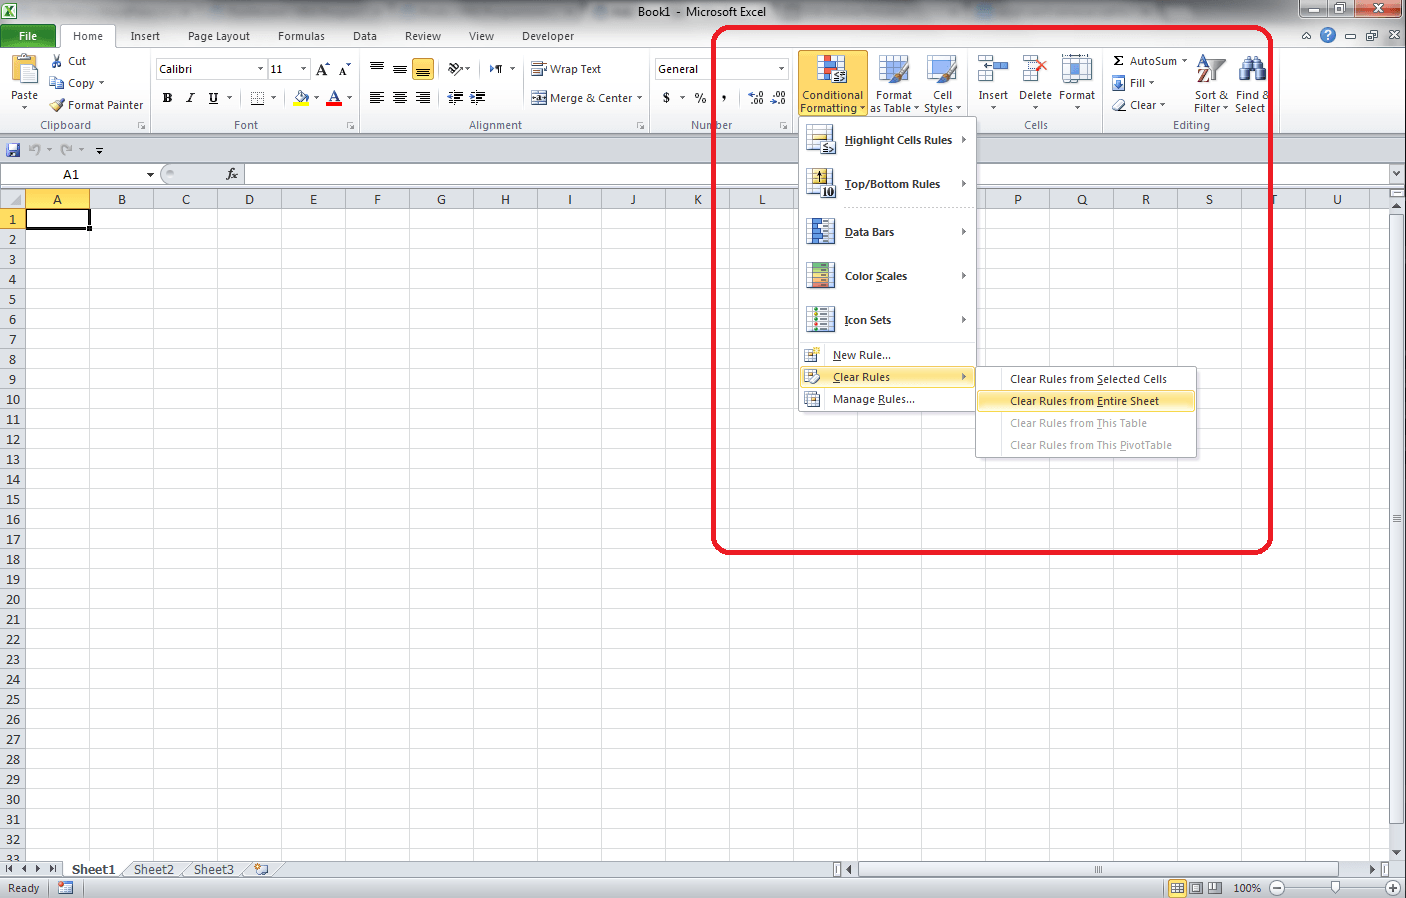Open Manage Rules dialog
Image resolution: width=1406 pixels, height=898 pixels.
(872, 398)
